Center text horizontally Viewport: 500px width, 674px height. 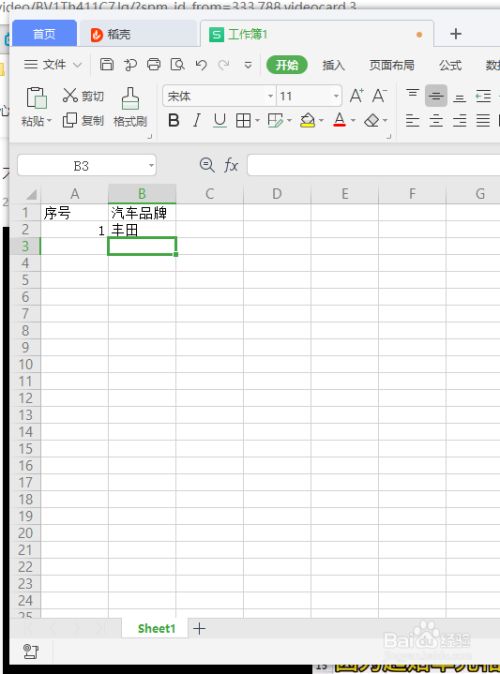(436, 121)
